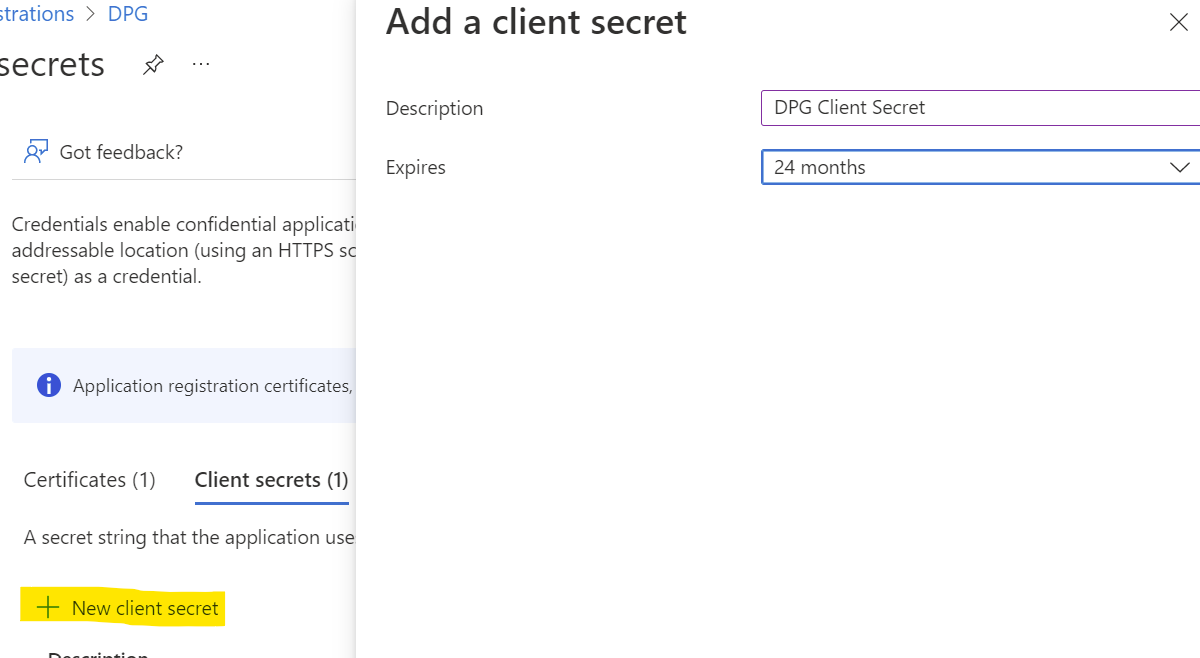Pin the secrets page with the pin icon
Viewport: 1200px width, 658px height.
tap(152, 65)
